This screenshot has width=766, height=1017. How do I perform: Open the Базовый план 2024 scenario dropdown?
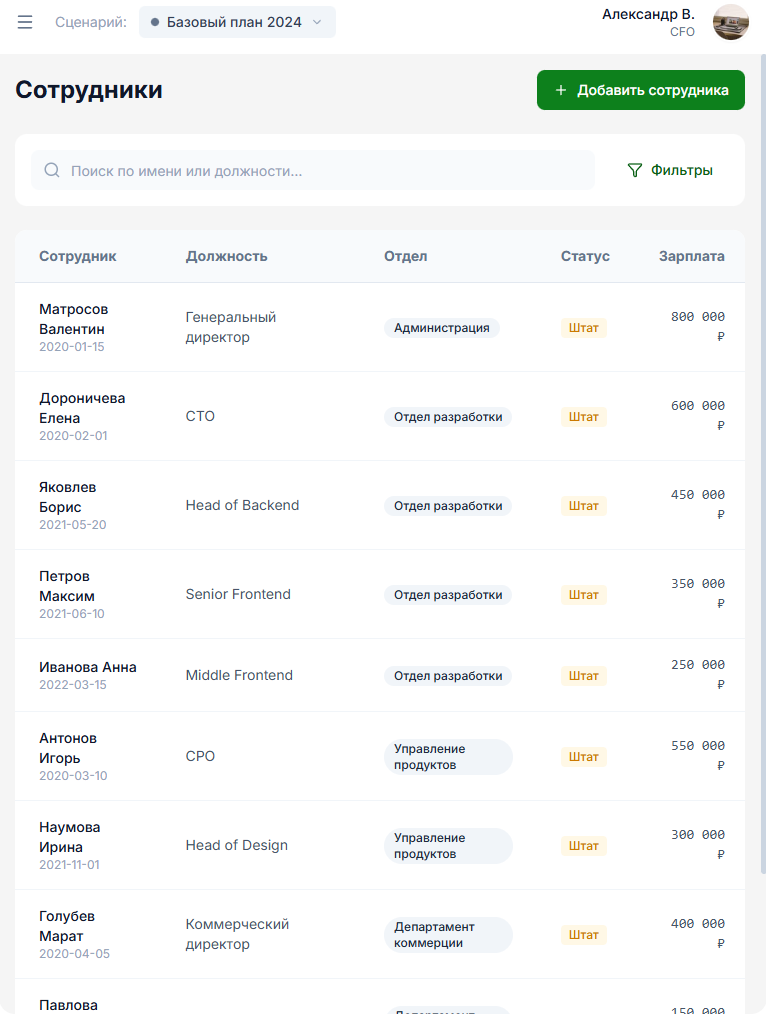pos(236,22)
